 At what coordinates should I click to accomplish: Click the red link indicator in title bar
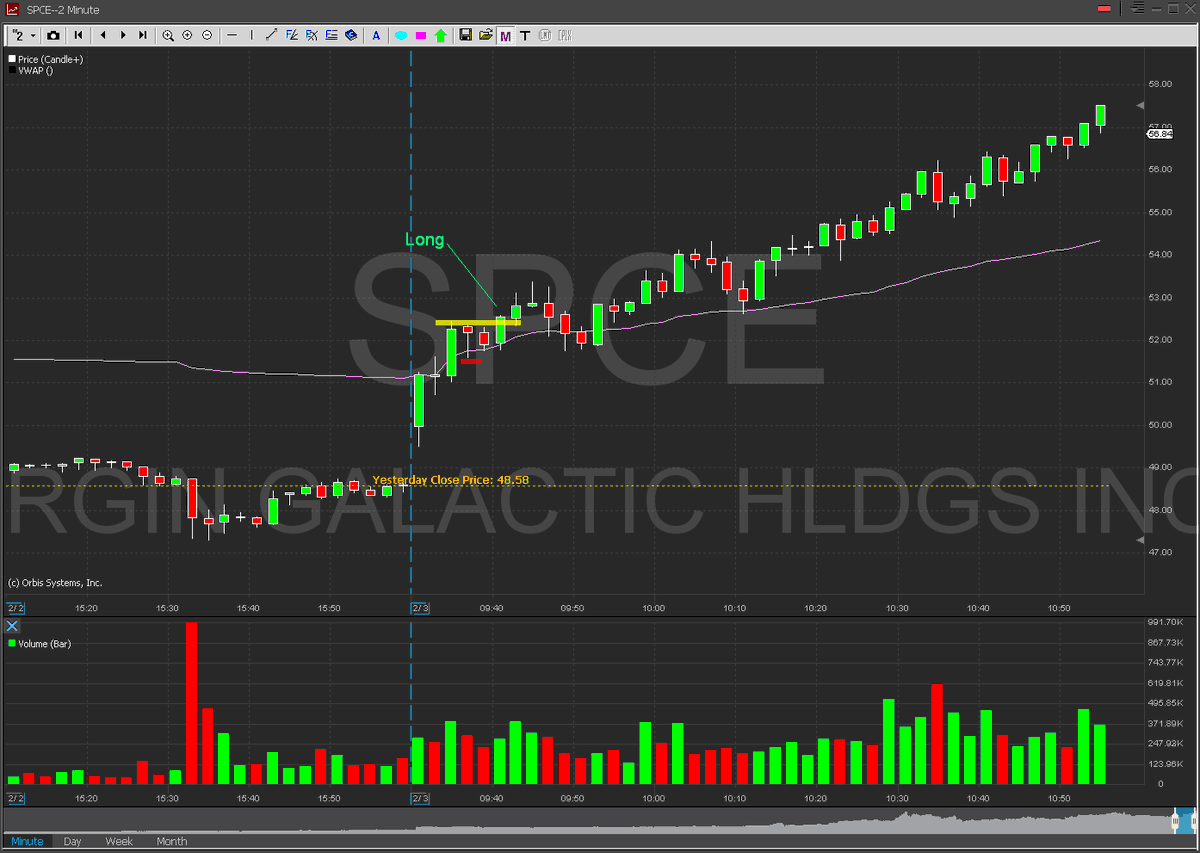[1104, 8]
